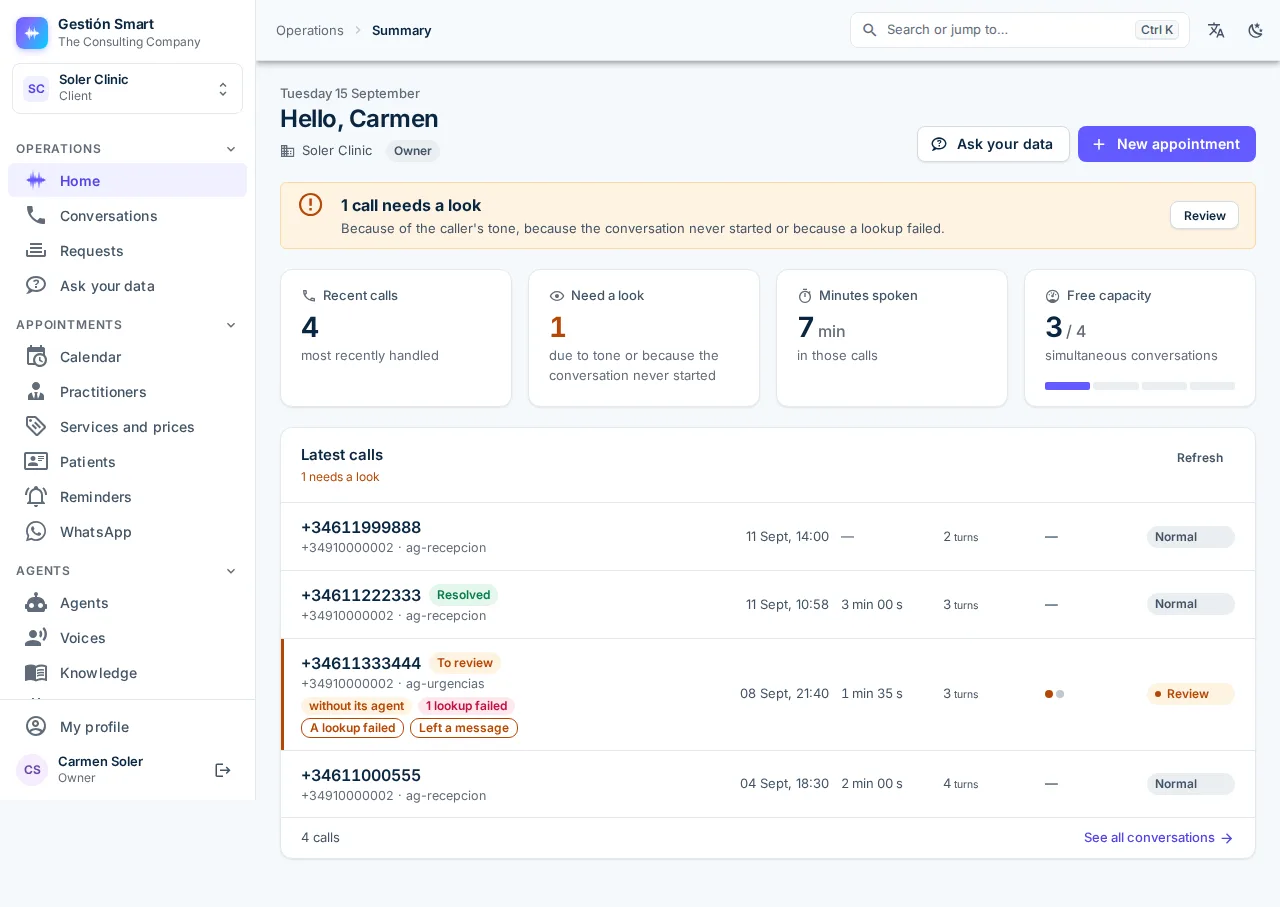Click the 'A lookup failed' tag
Viewport: 1280px width, 907px height.
(x=352, y=728)
